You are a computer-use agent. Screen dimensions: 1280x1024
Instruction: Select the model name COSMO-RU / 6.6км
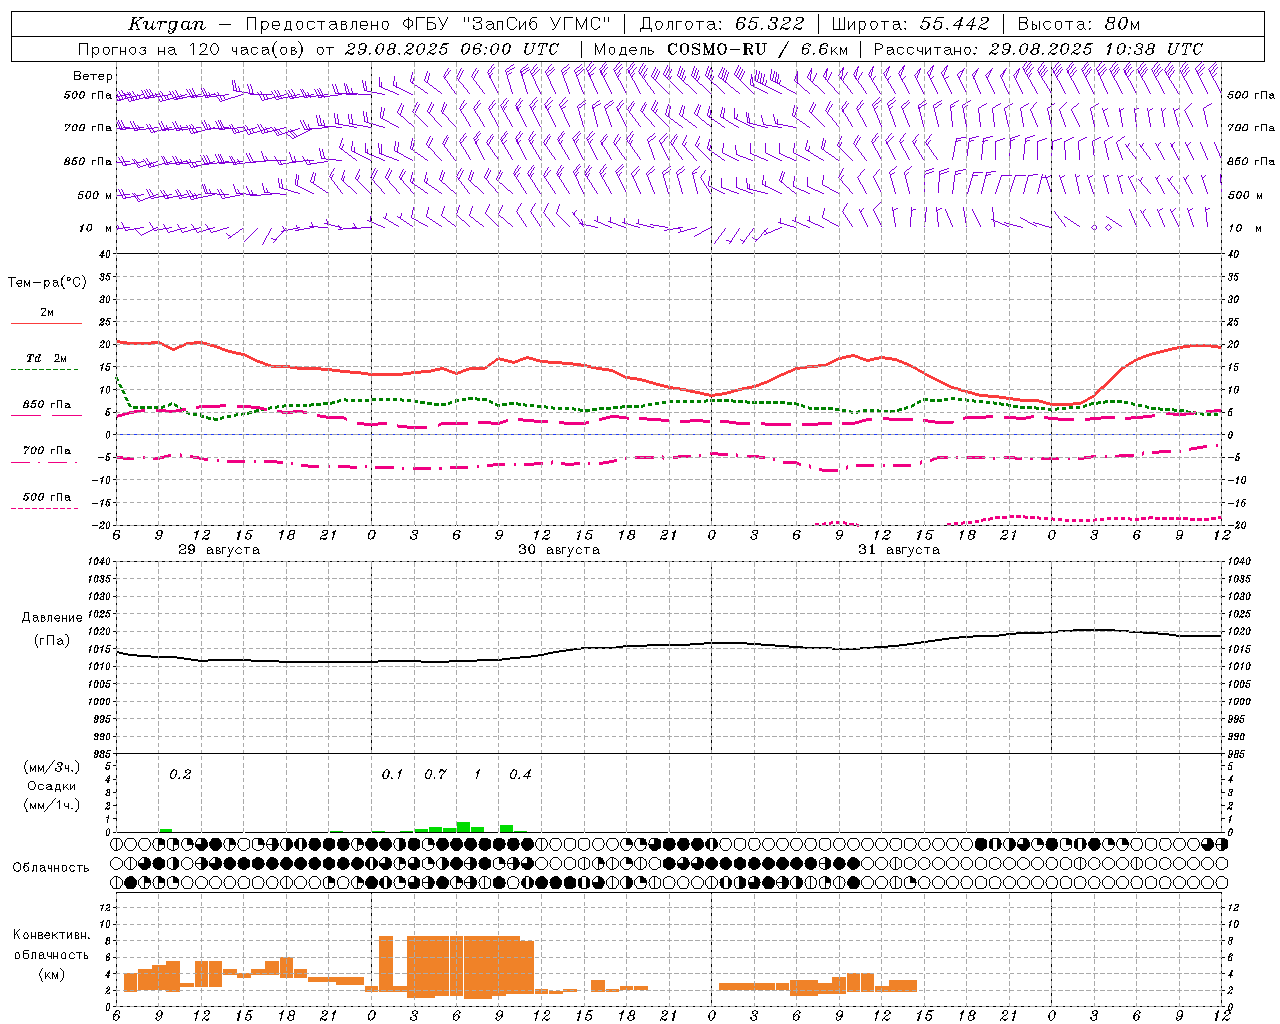click(x=757, y=49)
